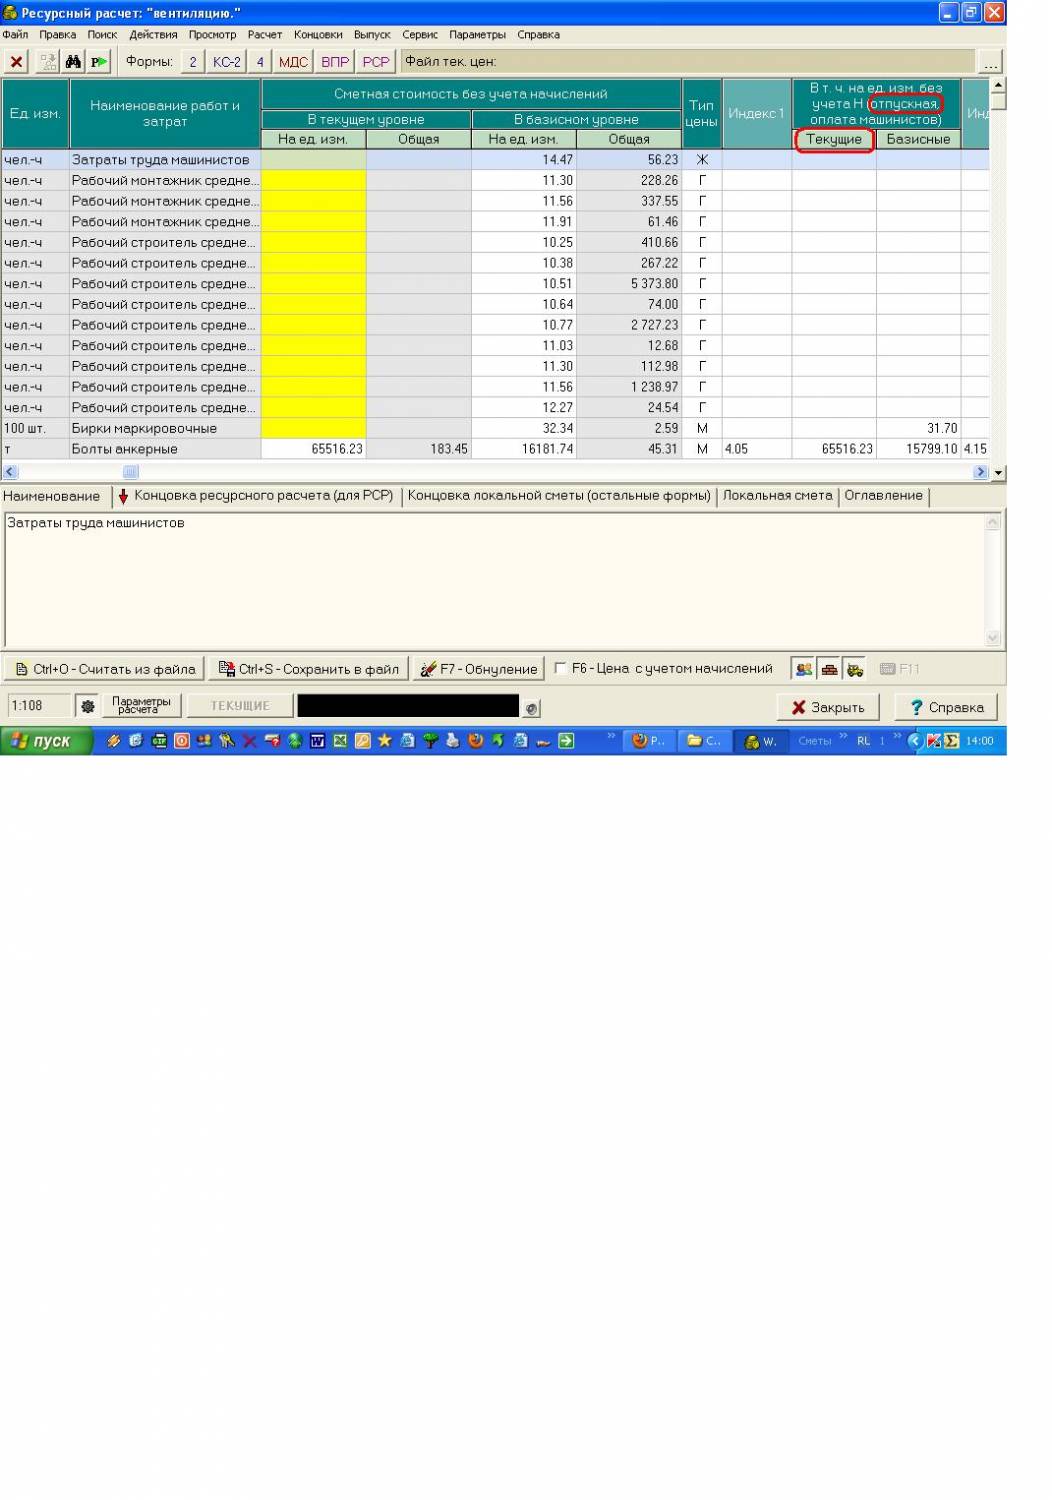Image resolution: width=1052 pixels, height=1500 pixels.
Task: Click Ctrl+O Считать из файла button
Action: click(x=104, y=669)
